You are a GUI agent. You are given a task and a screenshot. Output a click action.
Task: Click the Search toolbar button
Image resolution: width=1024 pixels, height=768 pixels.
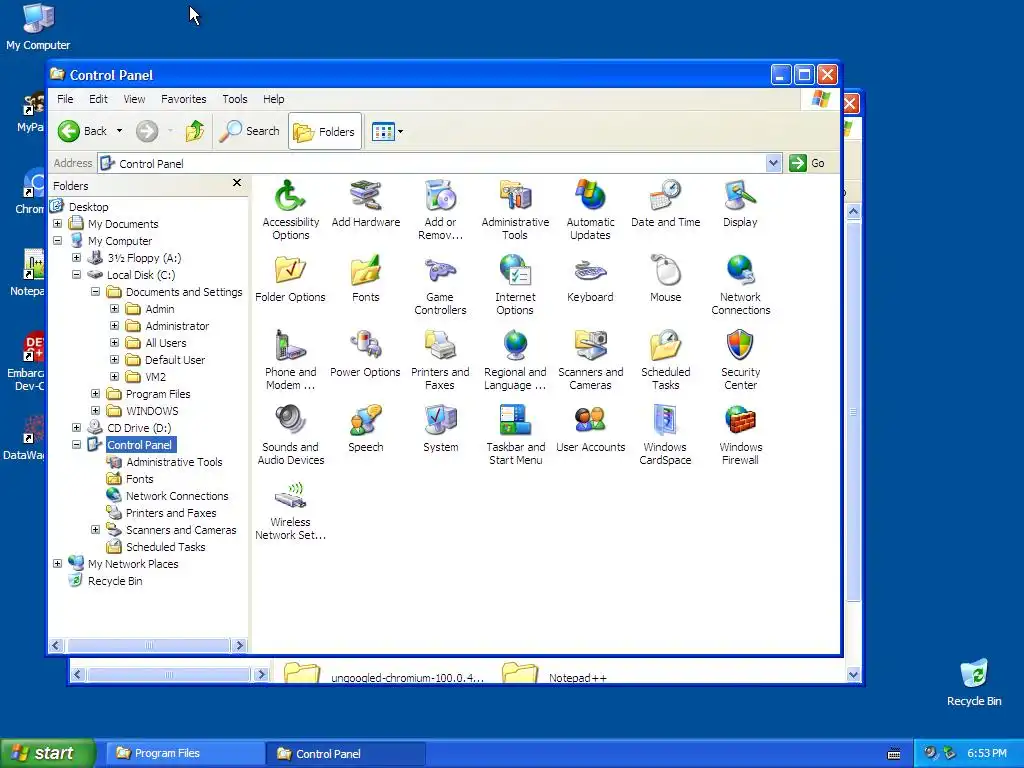pyautogui.click(x=249, y=131)
